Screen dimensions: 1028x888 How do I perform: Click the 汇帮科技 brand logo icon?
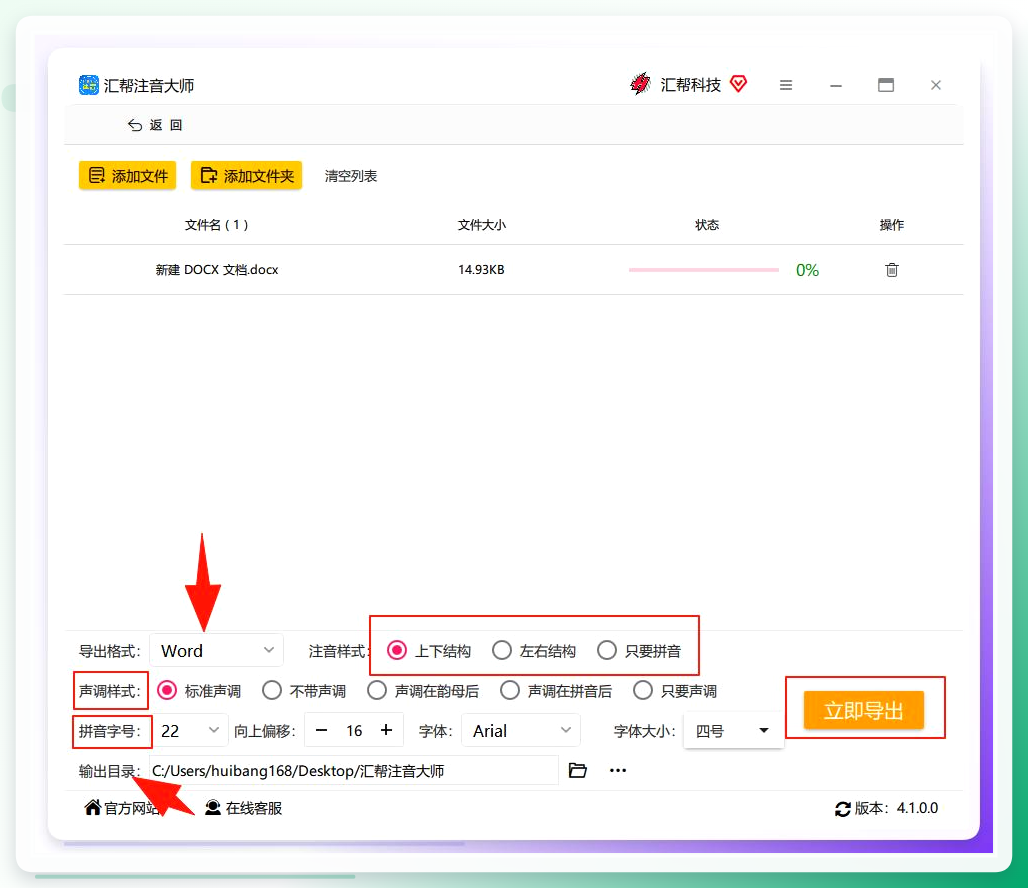640,84
